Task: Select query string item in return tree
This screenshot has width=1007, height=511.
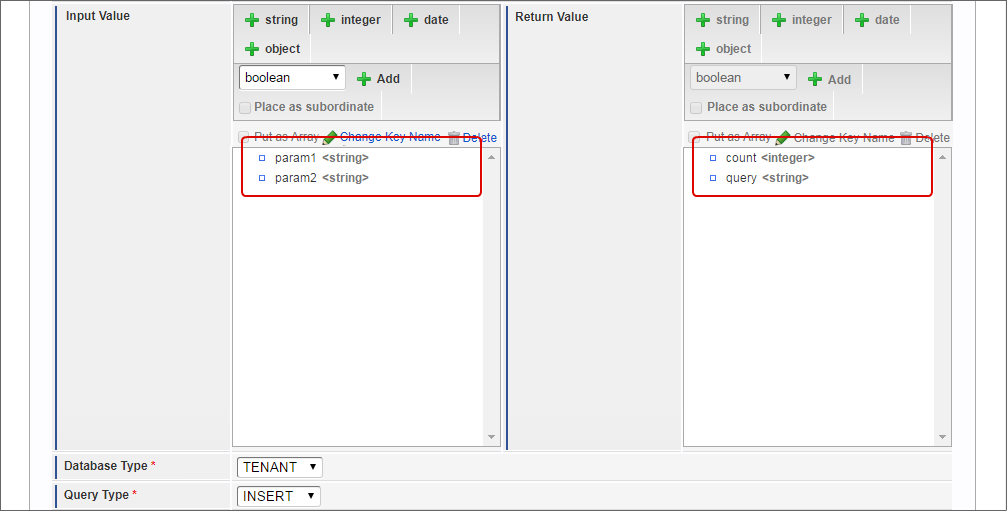Action: point(767,178)
